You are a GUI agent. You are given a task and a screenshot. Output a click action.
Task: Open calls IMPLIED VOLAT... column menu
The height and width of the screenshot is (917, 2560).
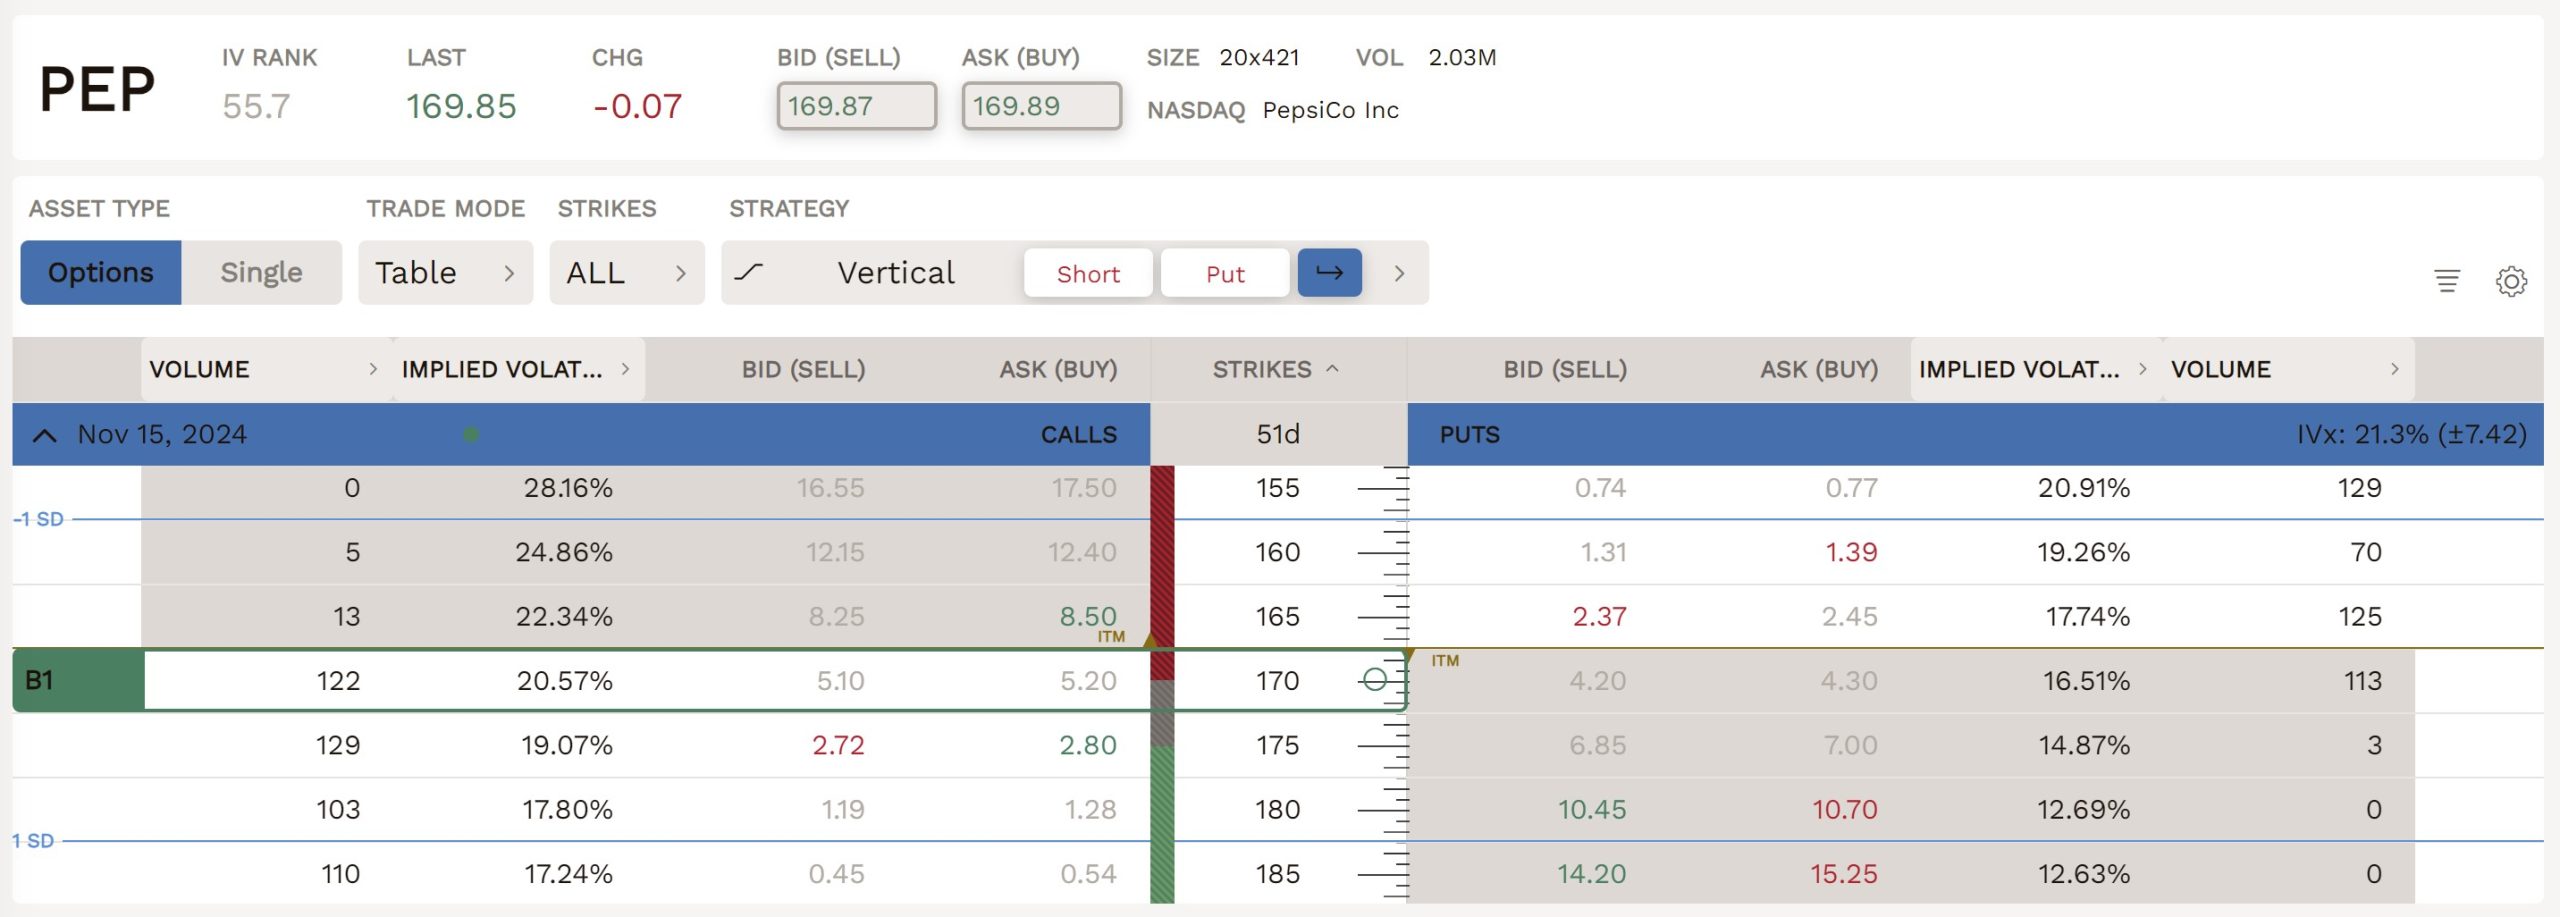pos(625,369)
